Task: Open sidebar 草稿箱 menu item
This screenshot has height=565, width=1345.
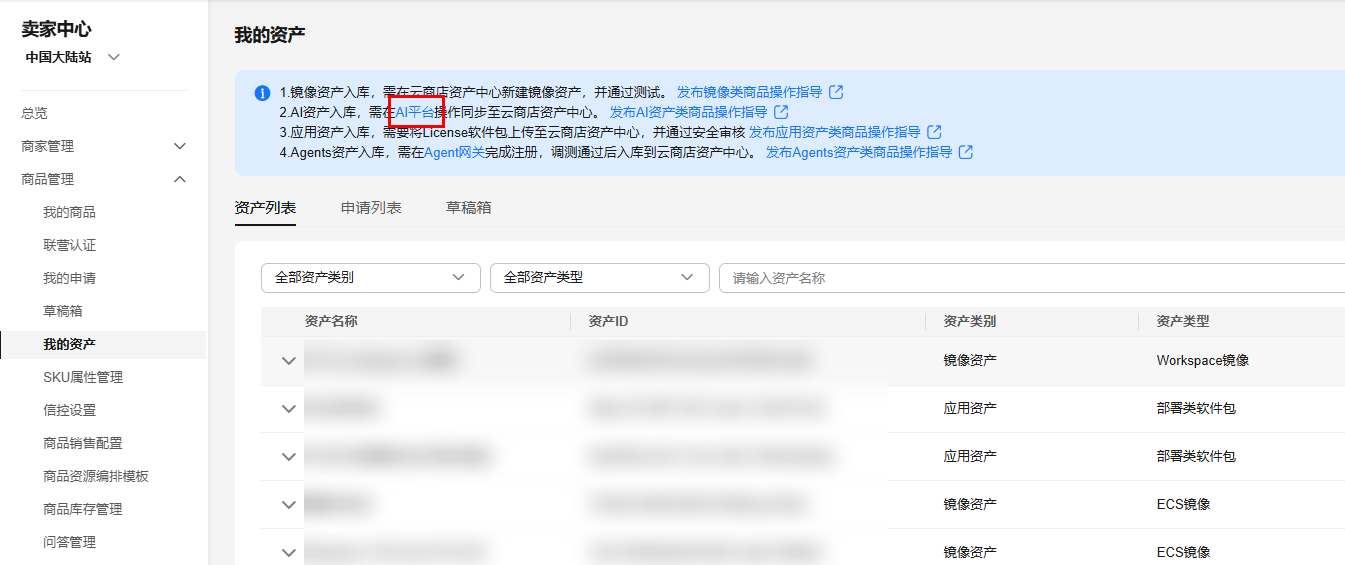Action: coord(63,311)
